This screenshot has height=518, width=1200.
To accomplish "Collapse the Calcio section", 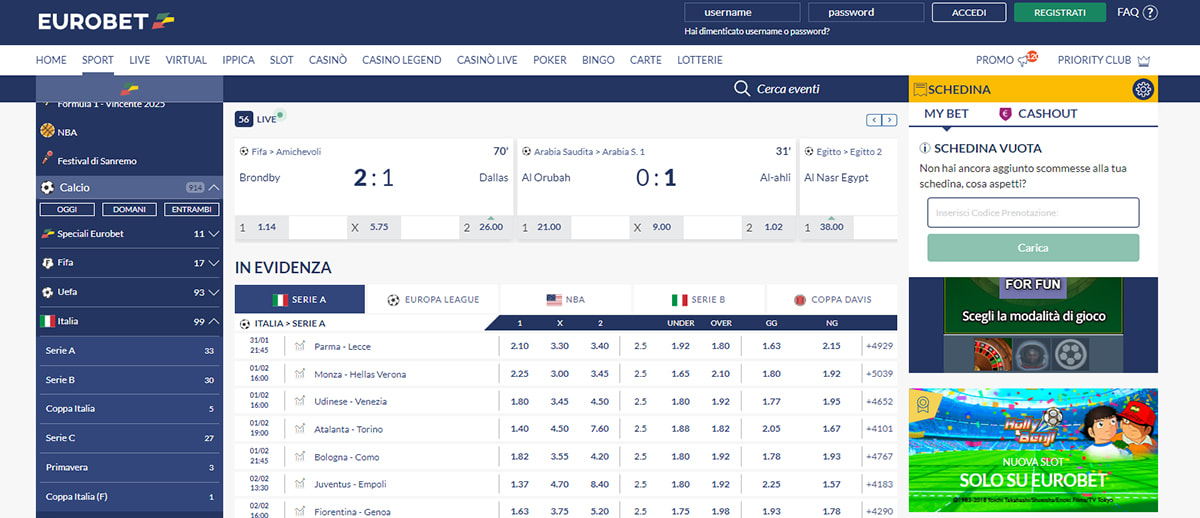I will coord(215,187).
